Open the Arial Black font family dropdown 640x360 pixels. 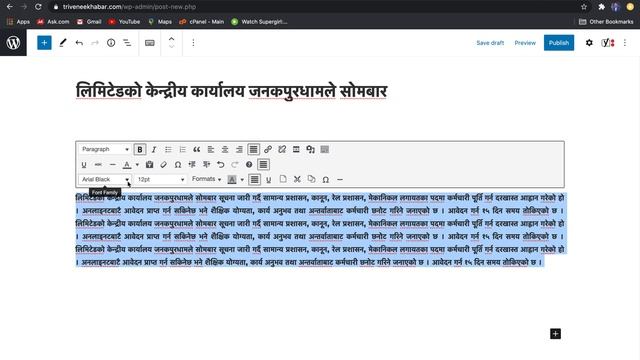click(105, 179)
